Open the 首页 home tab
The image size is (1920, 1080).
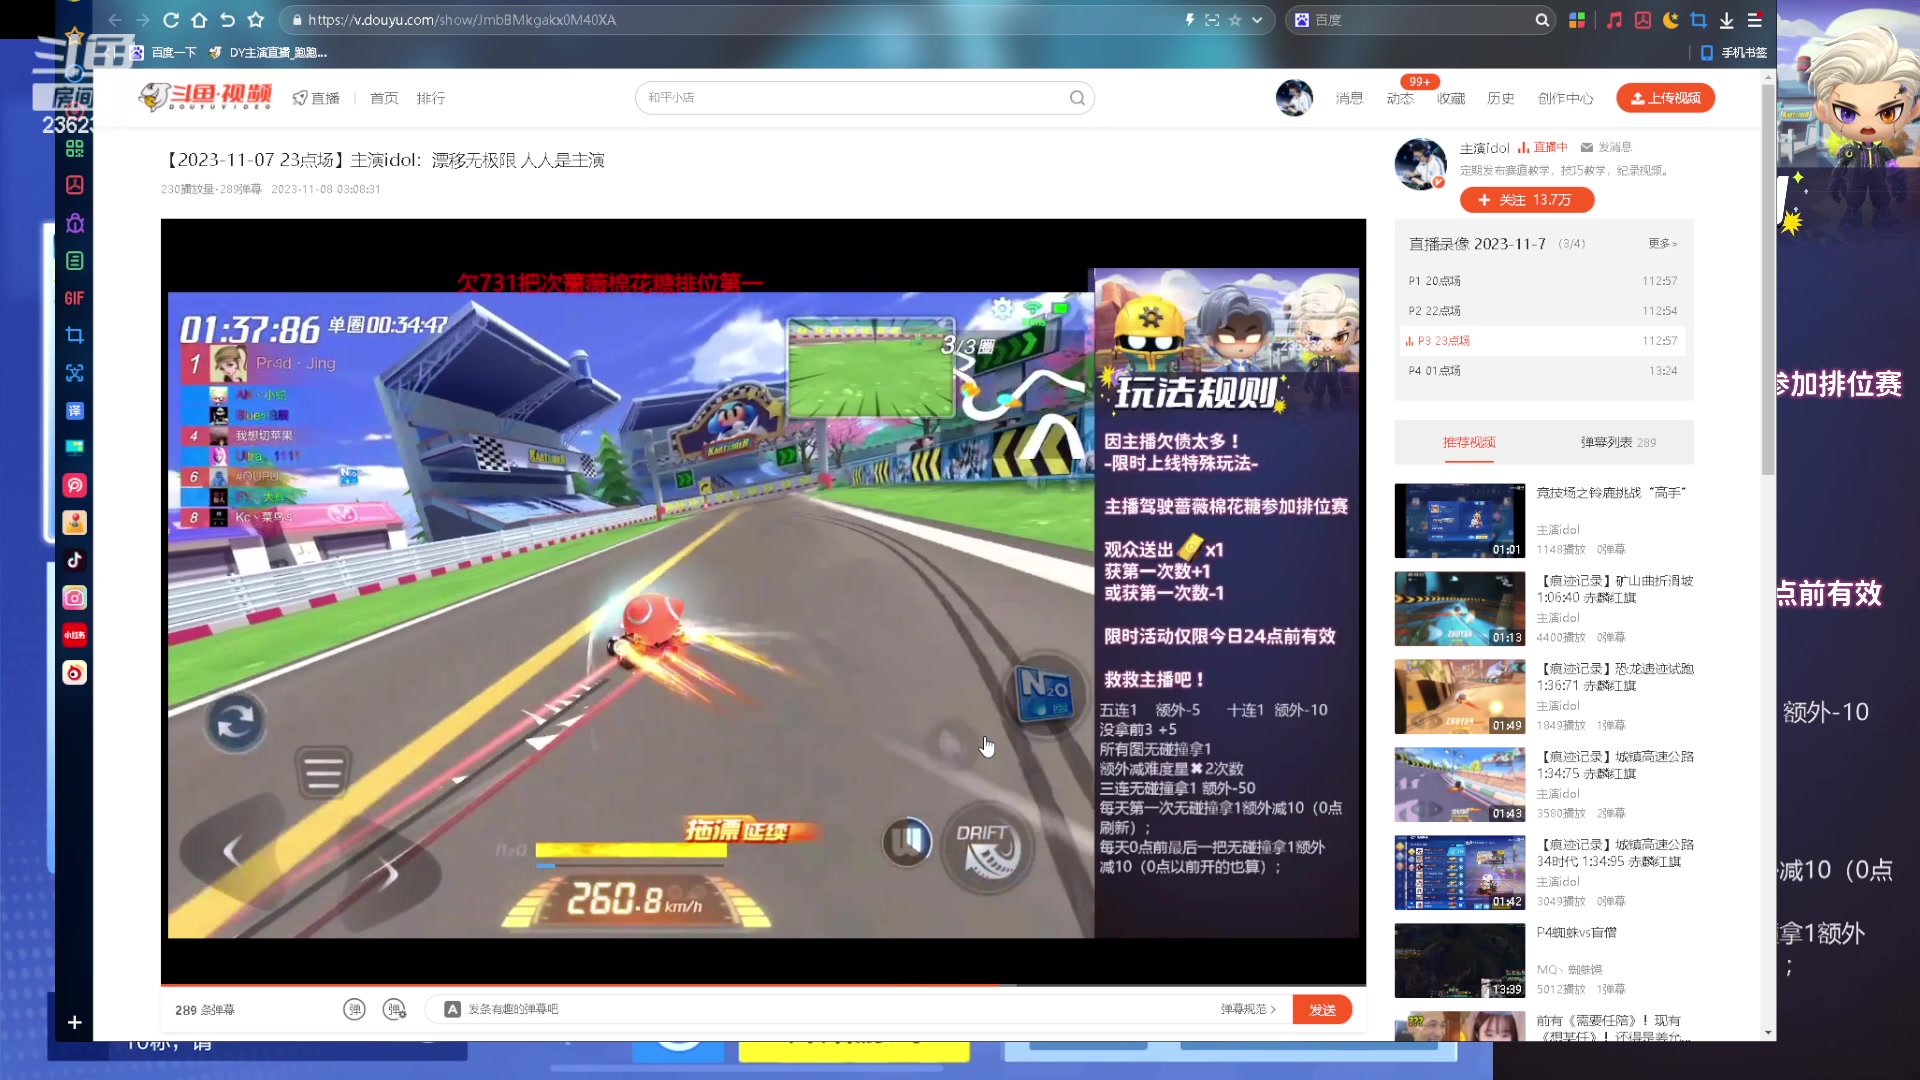tap(384, 98)
